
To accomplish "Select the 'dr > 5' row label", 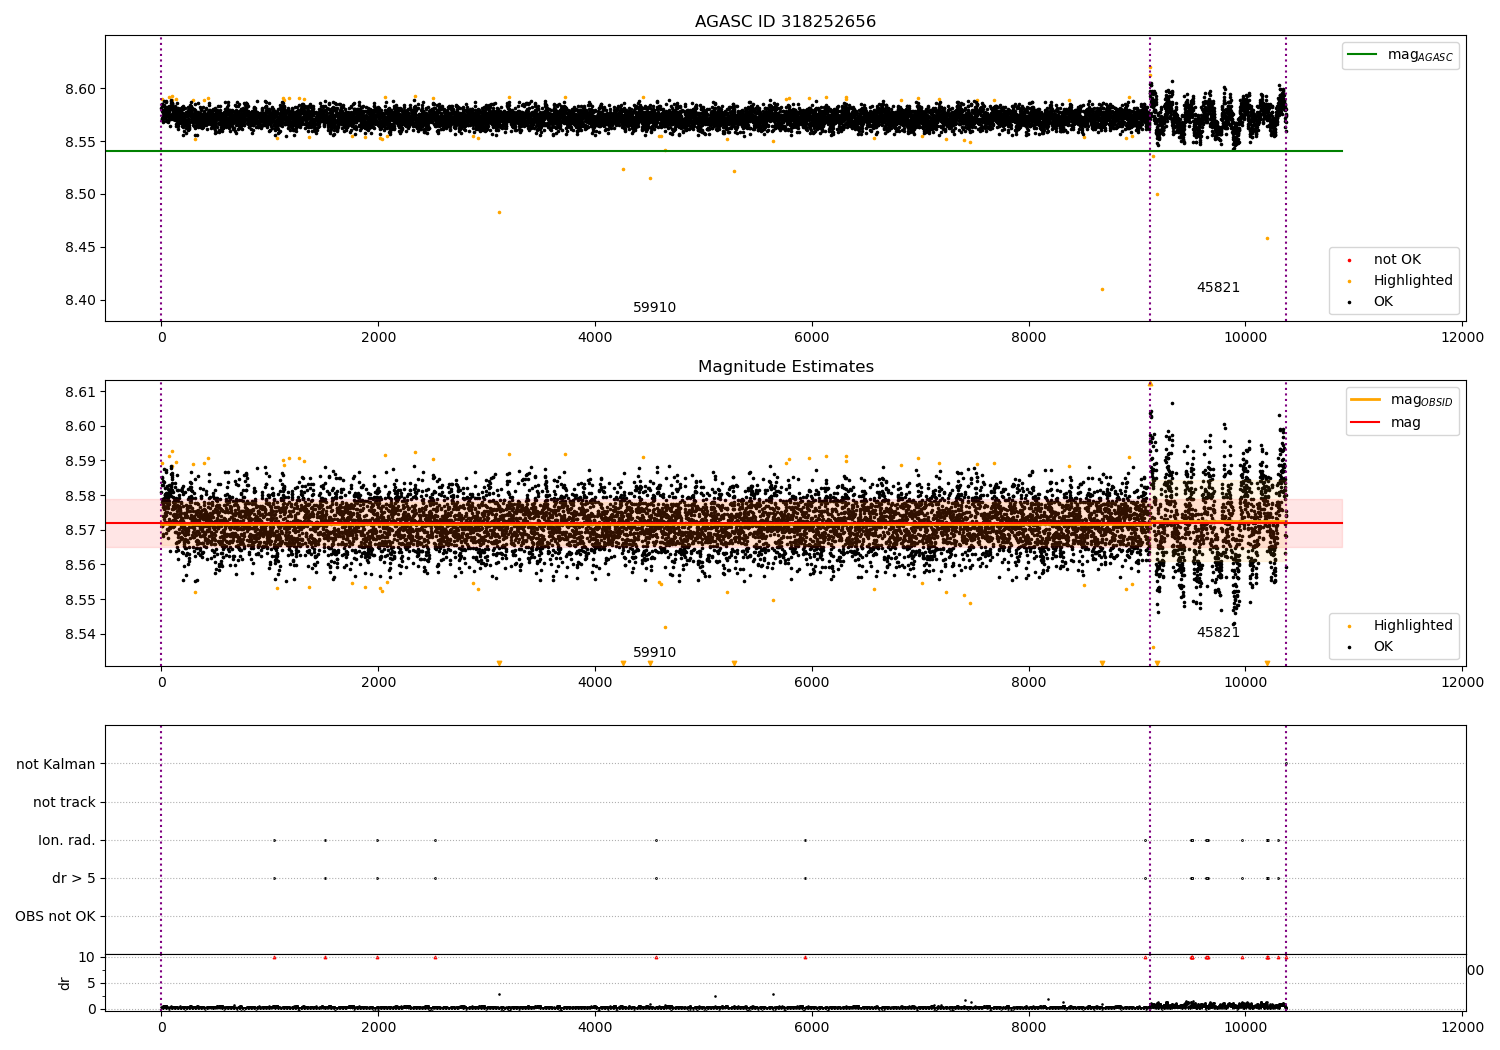I will pos(74,879).
